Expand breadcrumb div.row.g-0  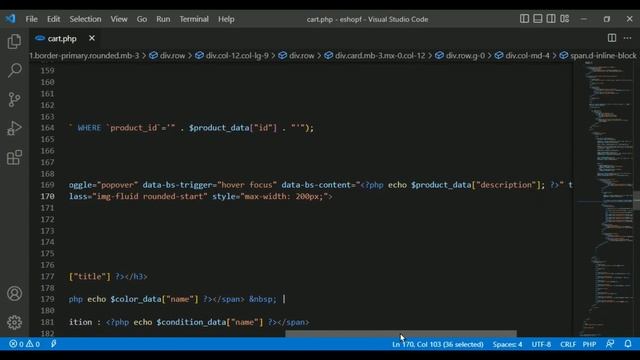click(x=460, y=56)
